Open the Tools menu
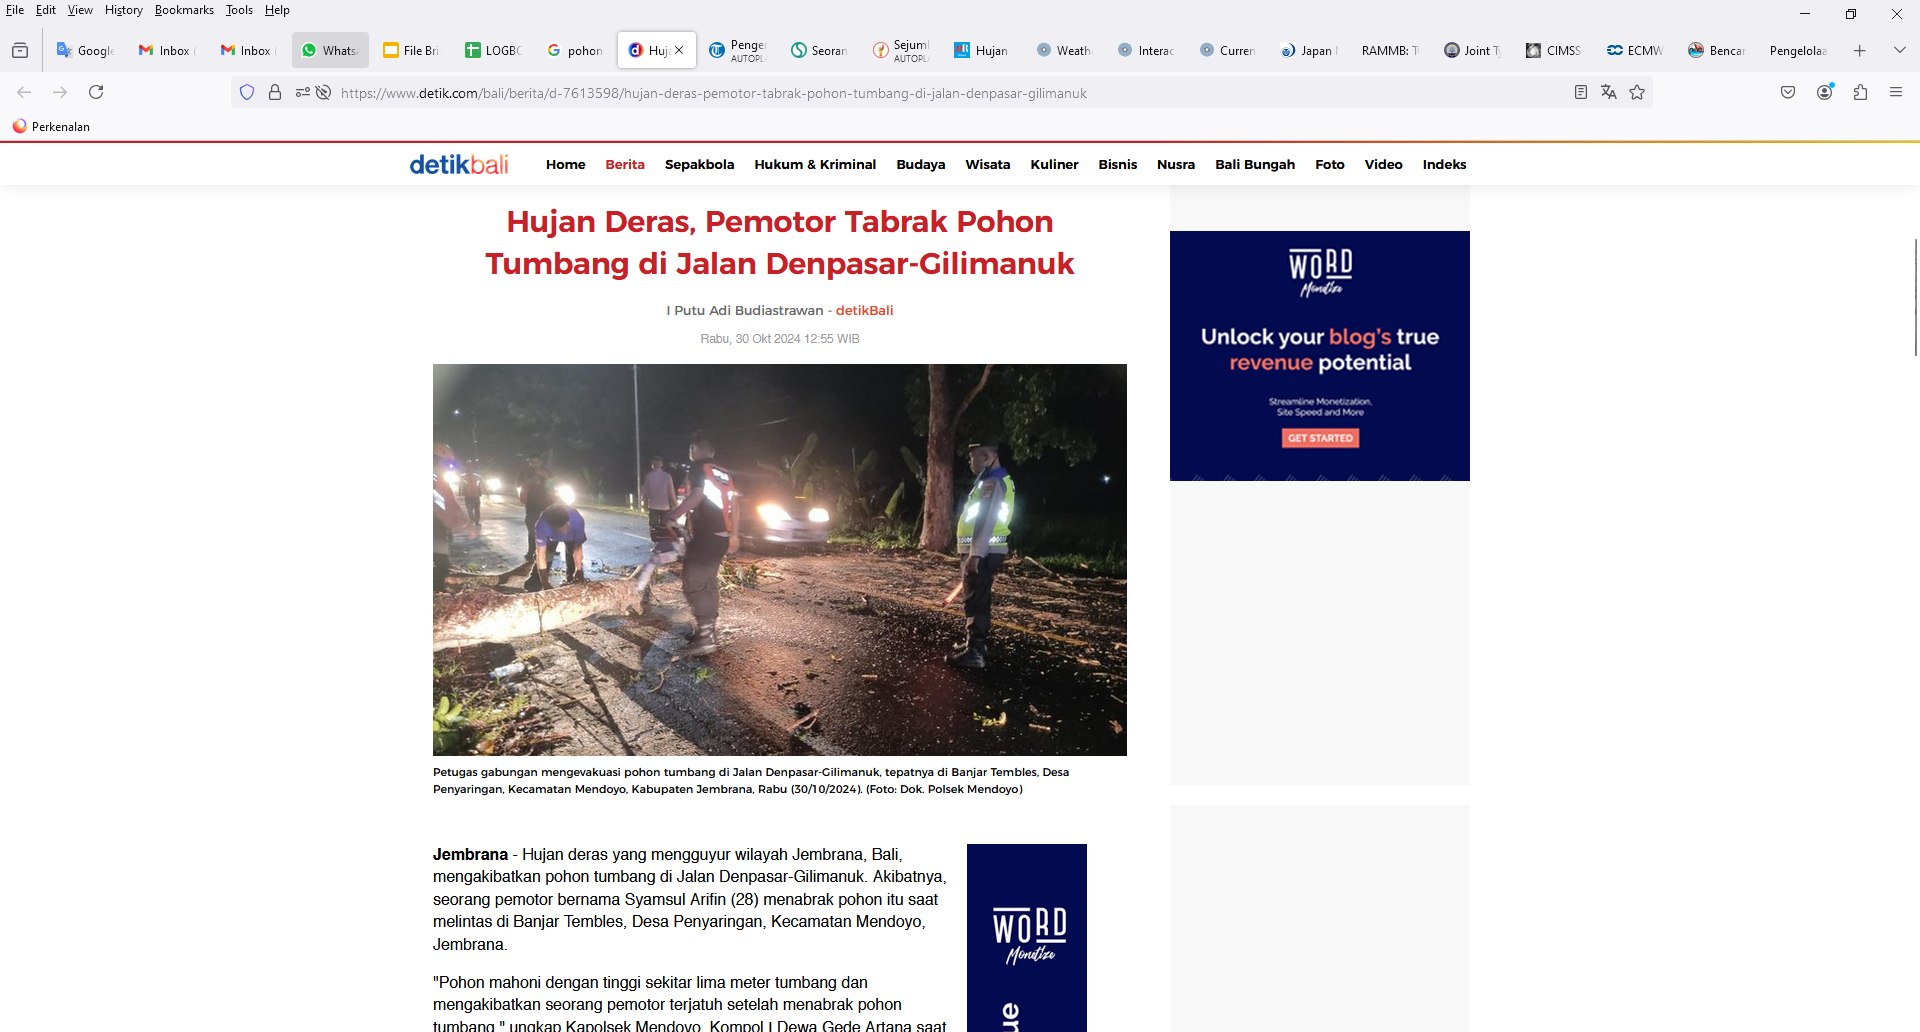 239,10
